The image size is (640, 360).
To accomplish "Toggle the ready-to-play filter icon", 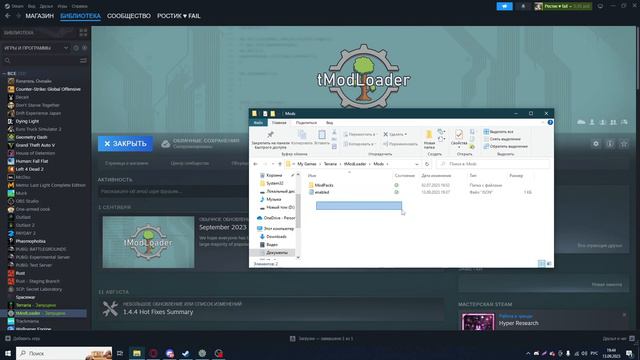I will (84, 48).
